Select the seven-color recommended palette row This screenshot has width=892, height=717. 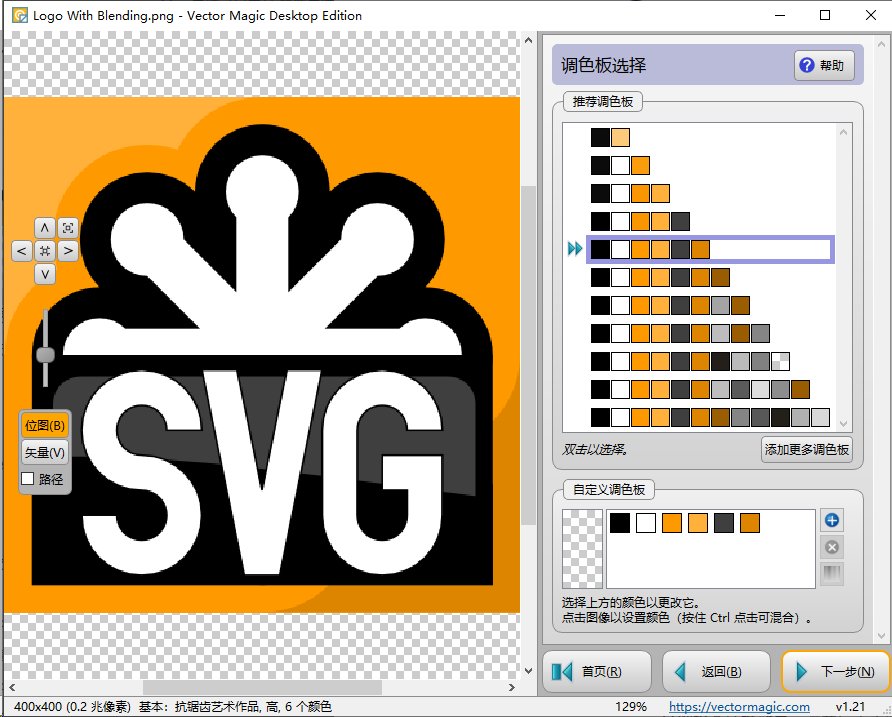click(x=709, y=277)
